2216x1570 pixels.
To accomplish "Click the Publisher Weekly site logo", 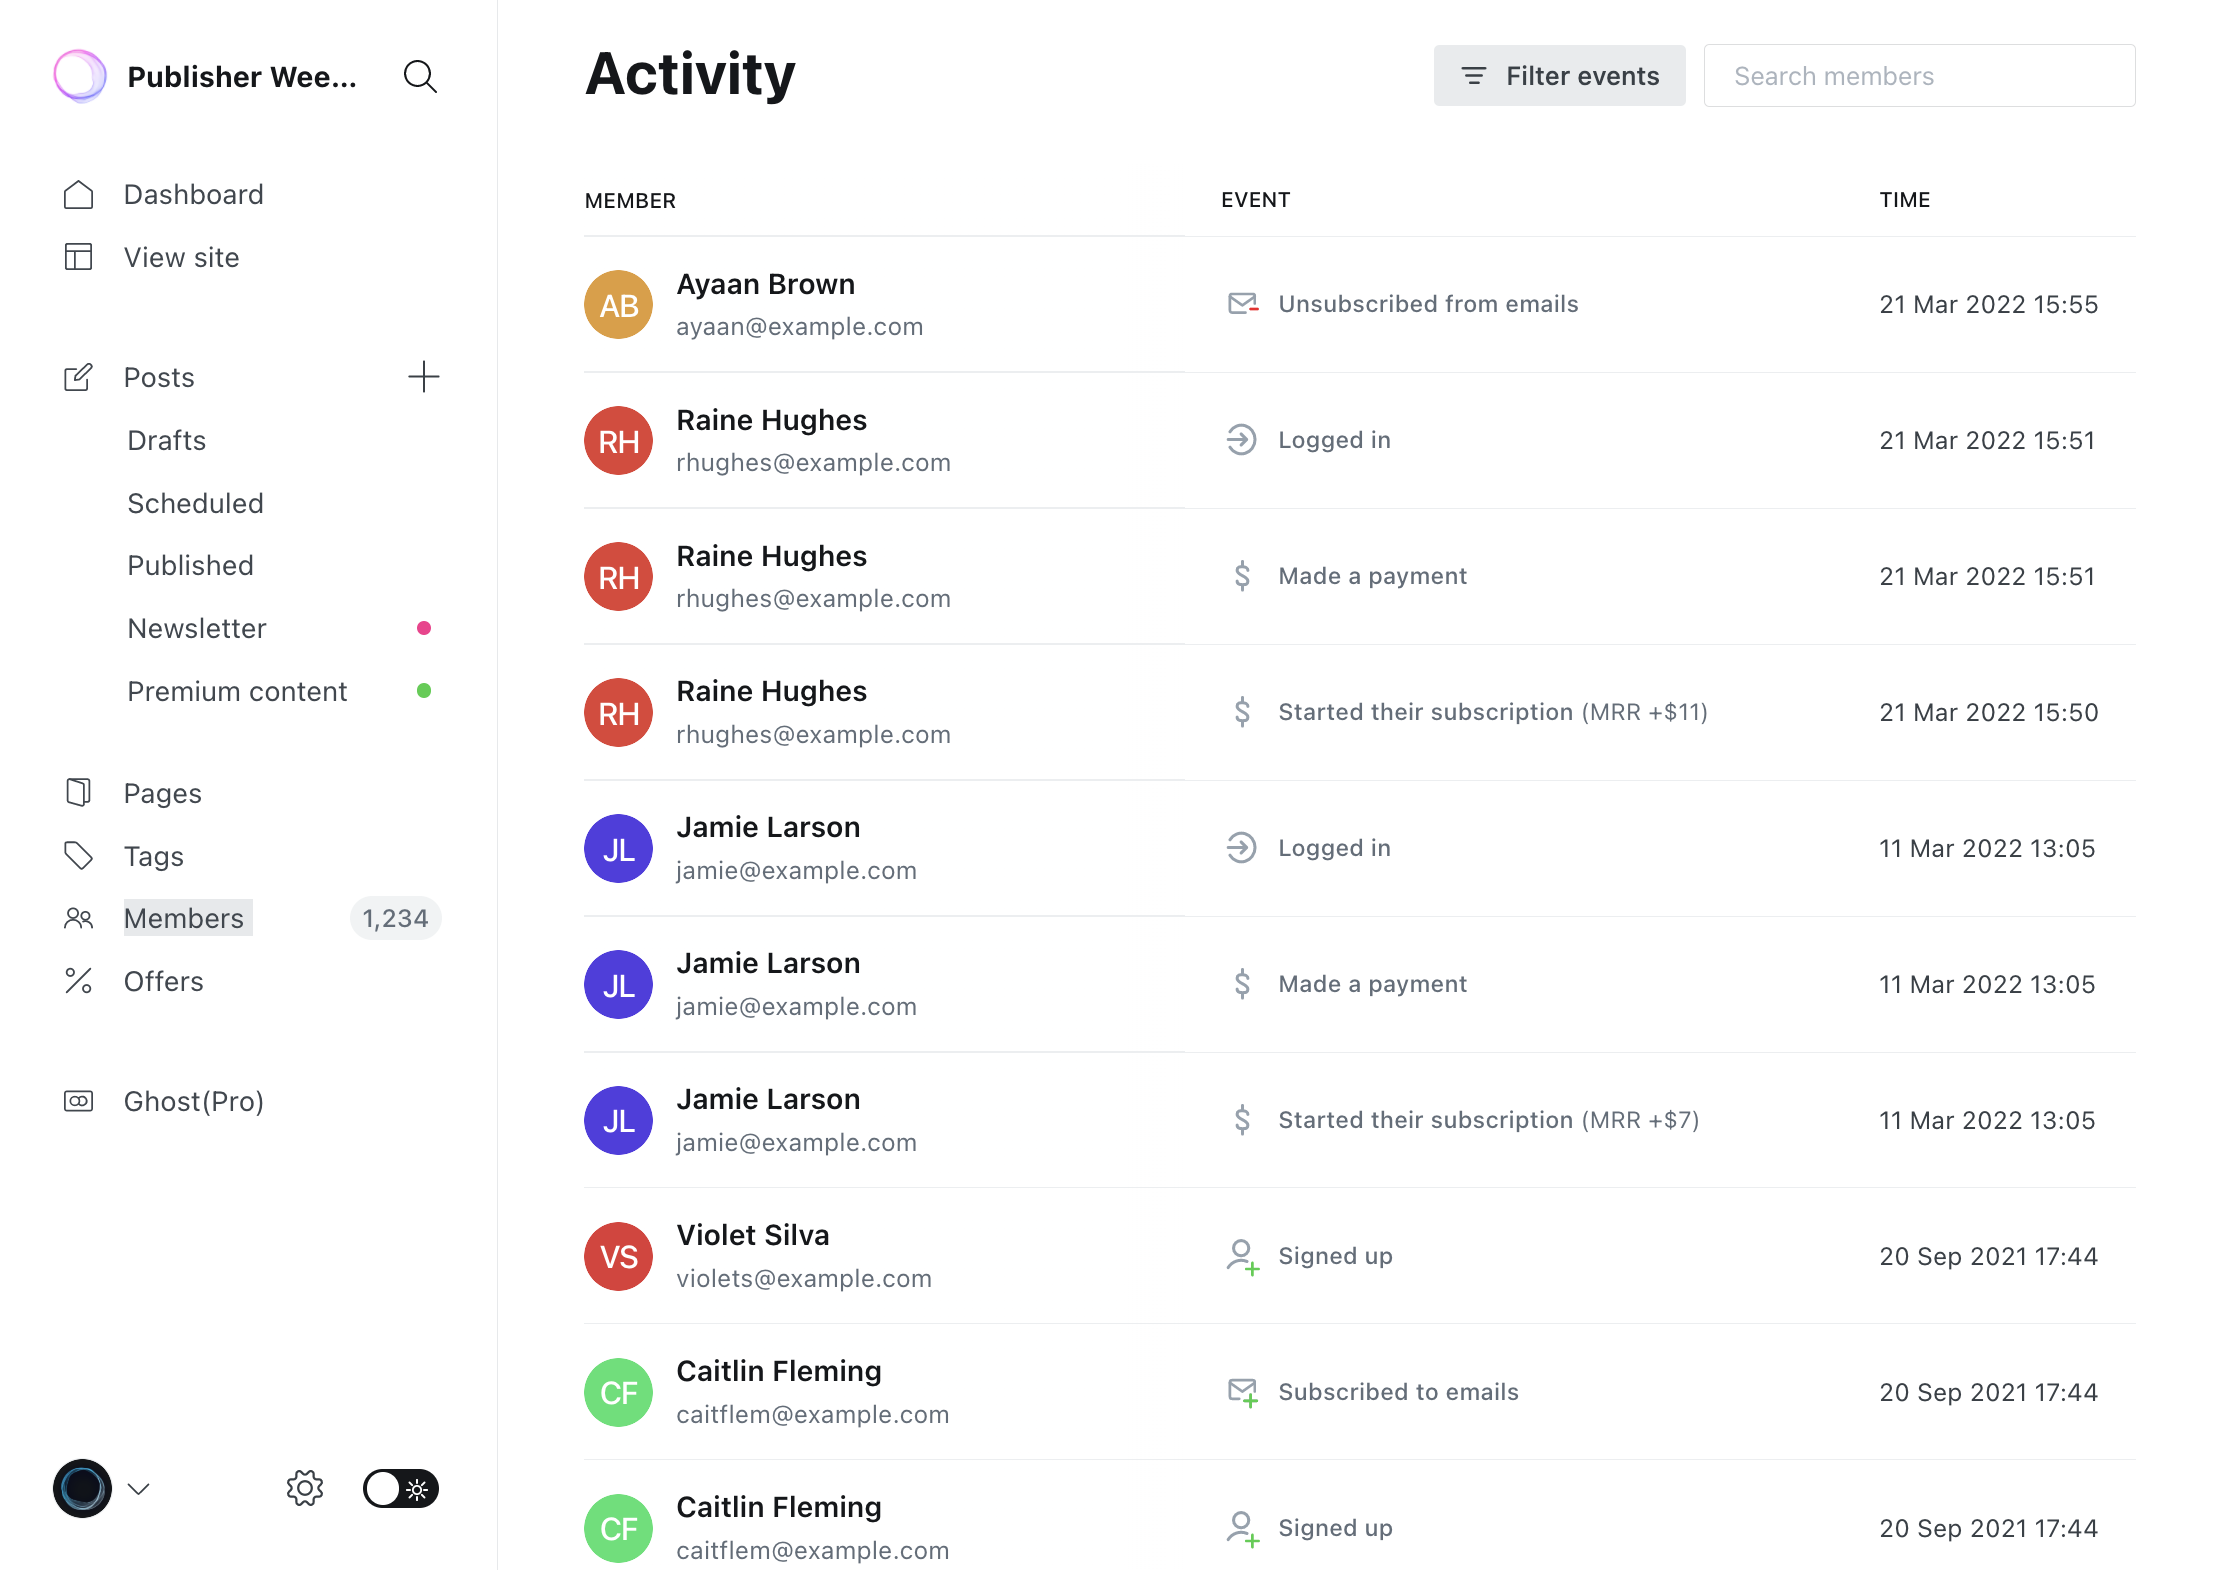I will point(80,76).
